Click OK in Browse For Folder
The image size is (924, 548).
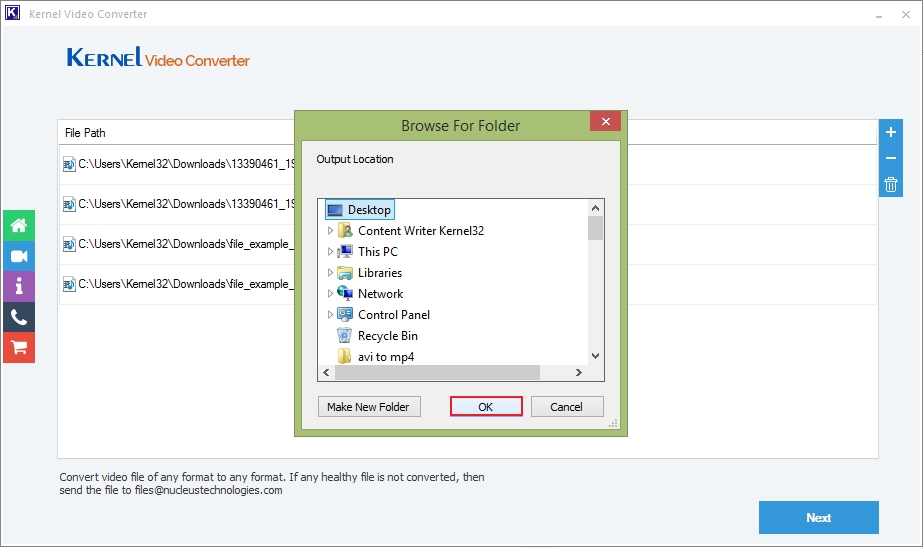coord(486,407)
